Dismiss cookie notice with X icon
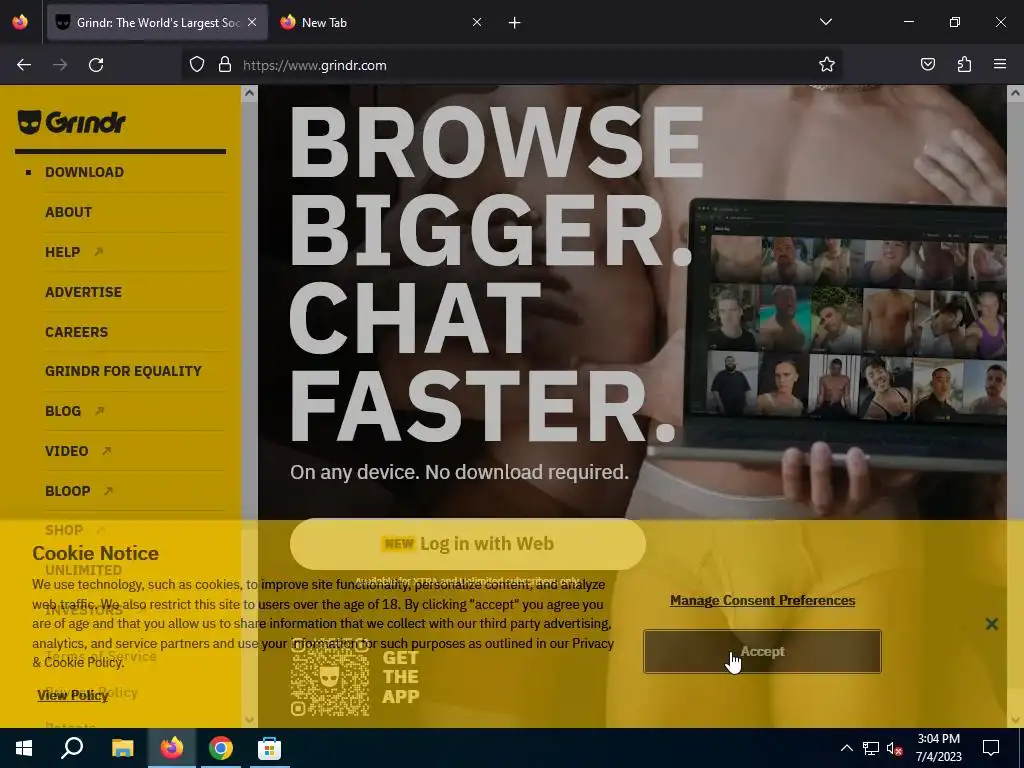This screenshot has height=768, width=1024. pyautogui.click(x=991, y=624)
